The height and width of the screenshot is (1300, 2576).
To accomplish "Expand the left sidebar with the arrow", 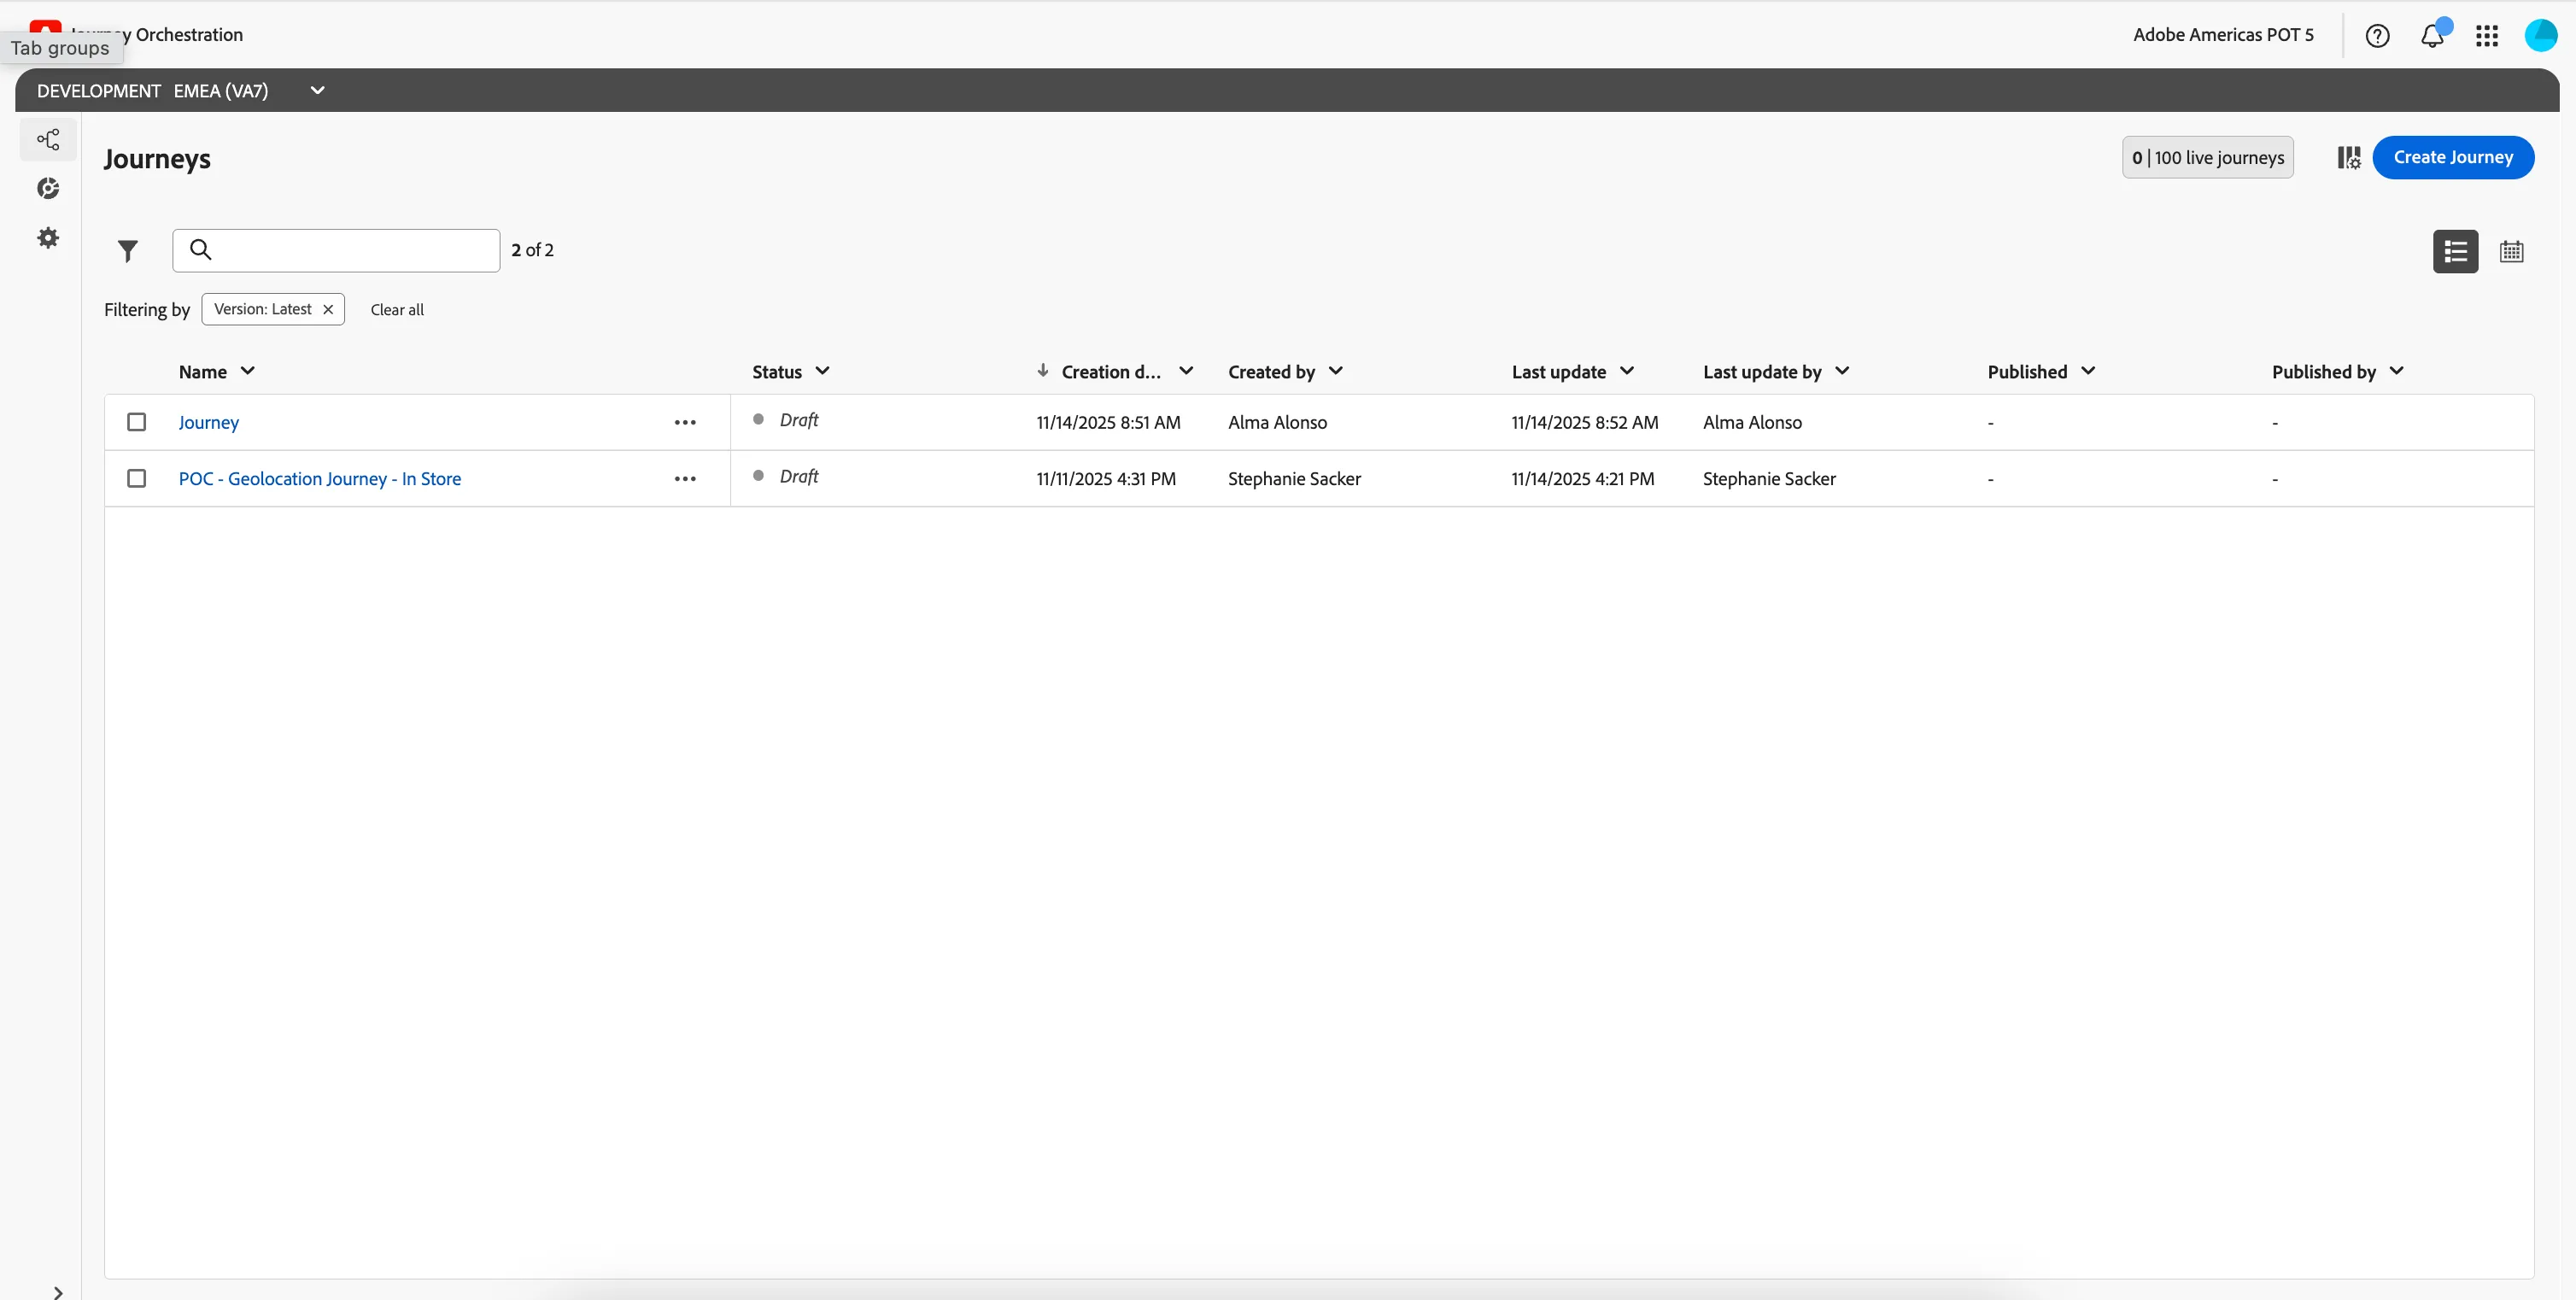I will (x=58, y=1292).
